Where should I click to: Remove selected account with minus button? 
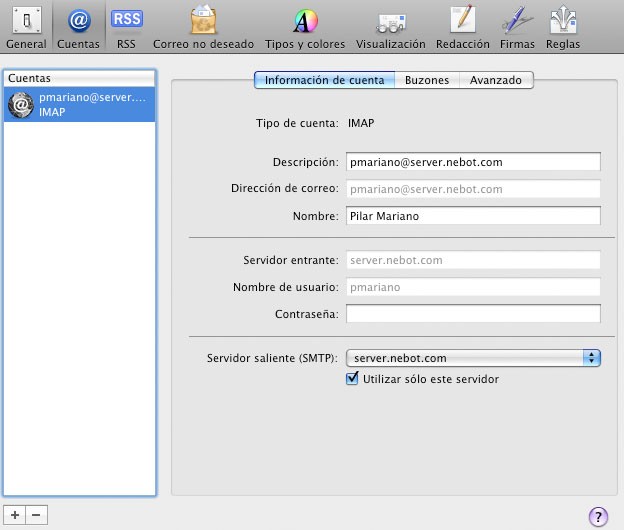[x=36, y=515]
